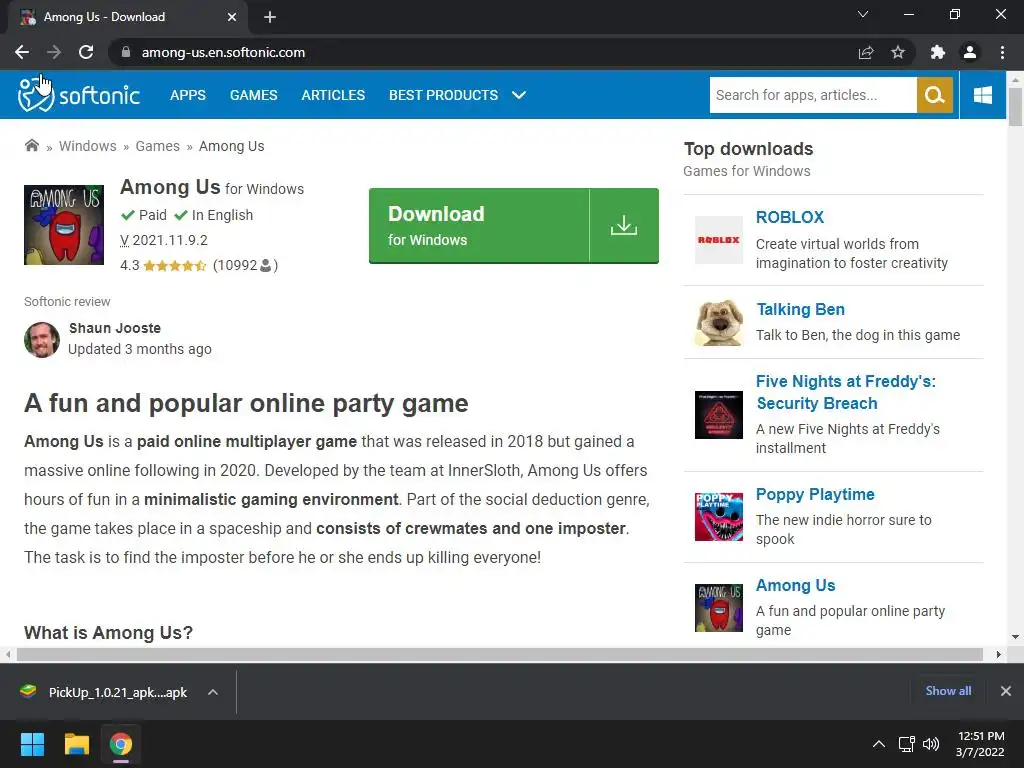Click the horizontal page scrollbar
Viewport: 1024px width, 768px height.
pyautogui.click(x=500, y=654)
